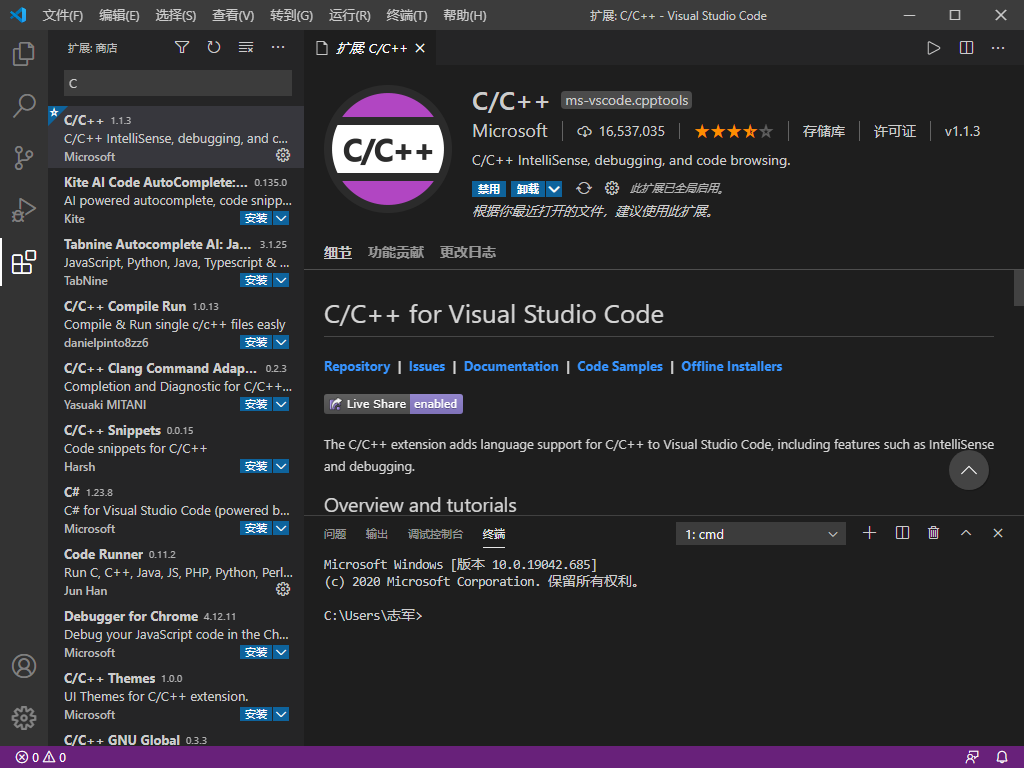The width and height of the screenshot is (1024, 768).
Task: Switch to the 问题 panel tab
Action: [x=335, y=534]
